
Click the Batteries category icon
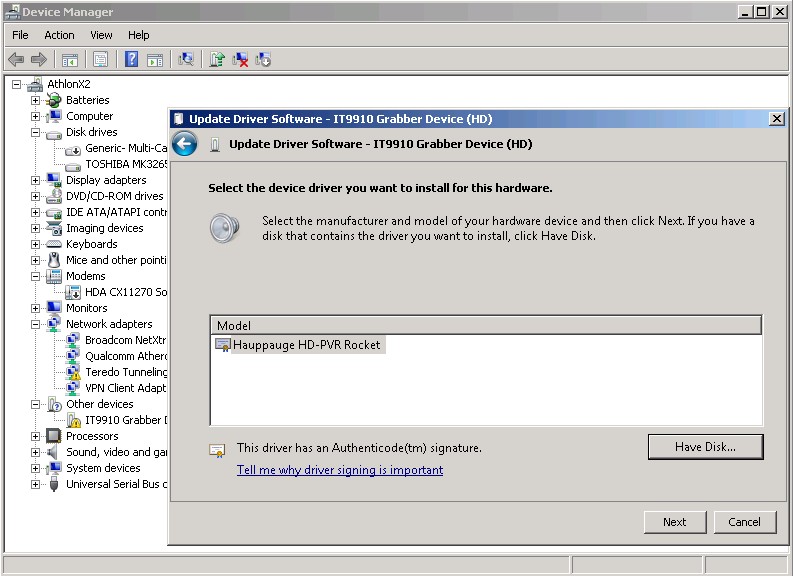pos(54,100)
